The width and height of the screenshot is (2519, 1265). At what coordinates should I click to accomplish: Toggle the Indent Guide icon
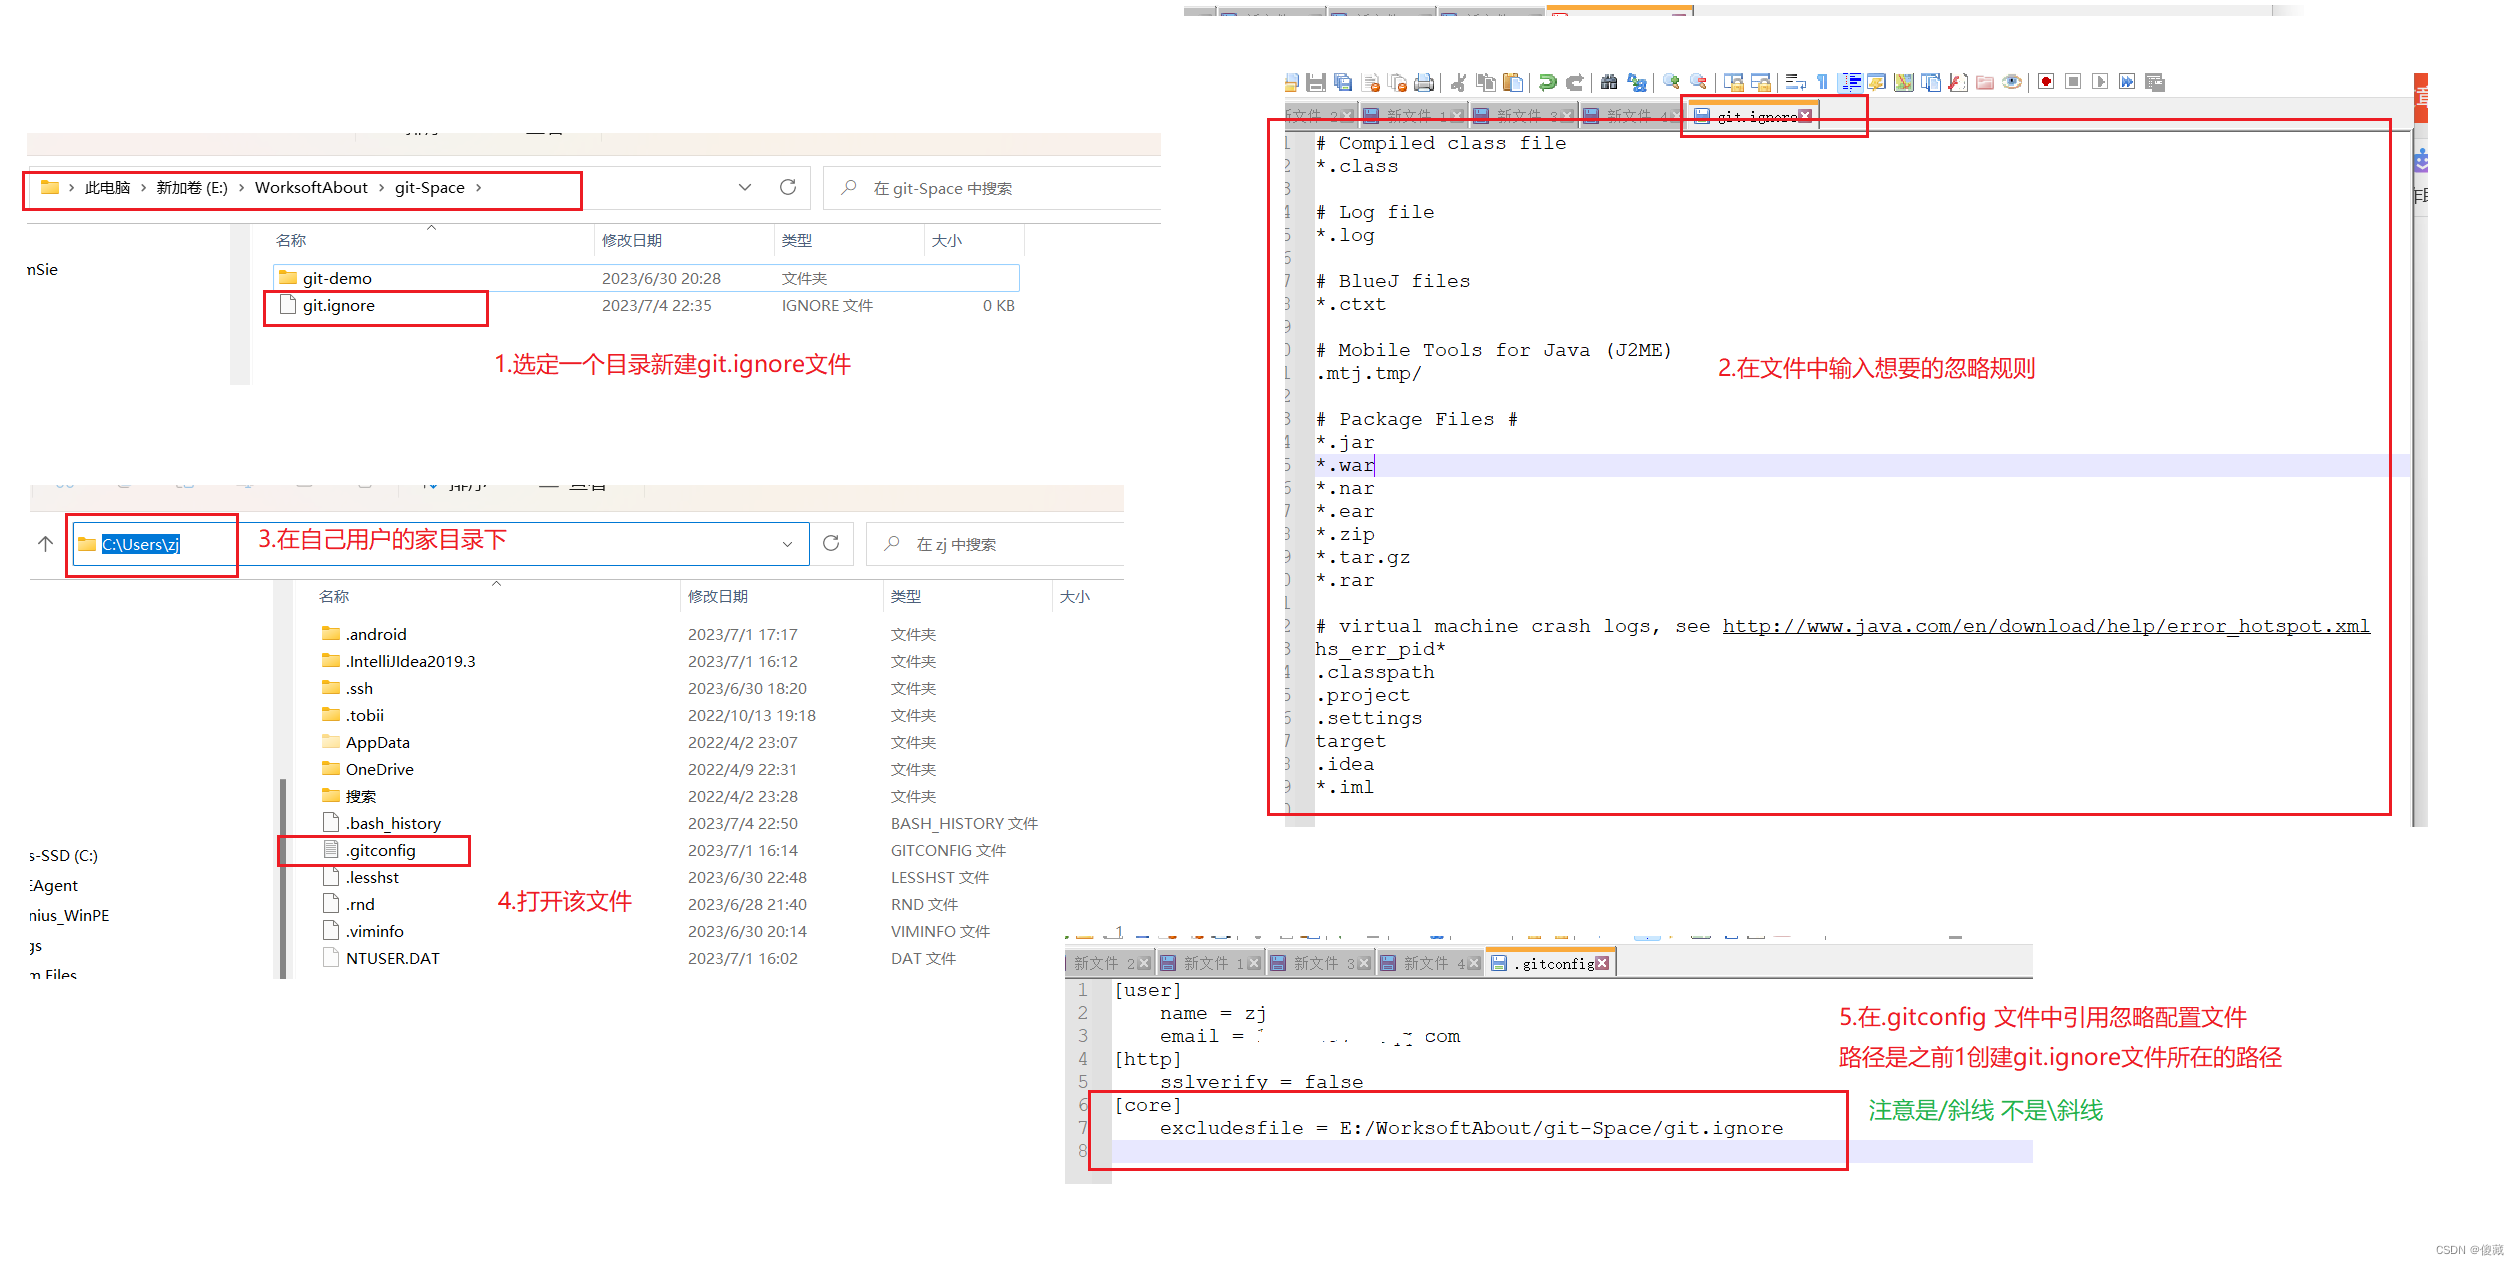1851,82
